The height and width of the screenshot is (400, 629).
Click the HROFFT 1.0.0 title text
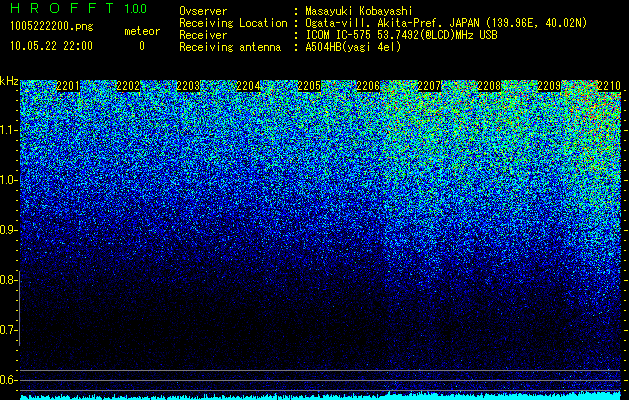coord(78,8)
